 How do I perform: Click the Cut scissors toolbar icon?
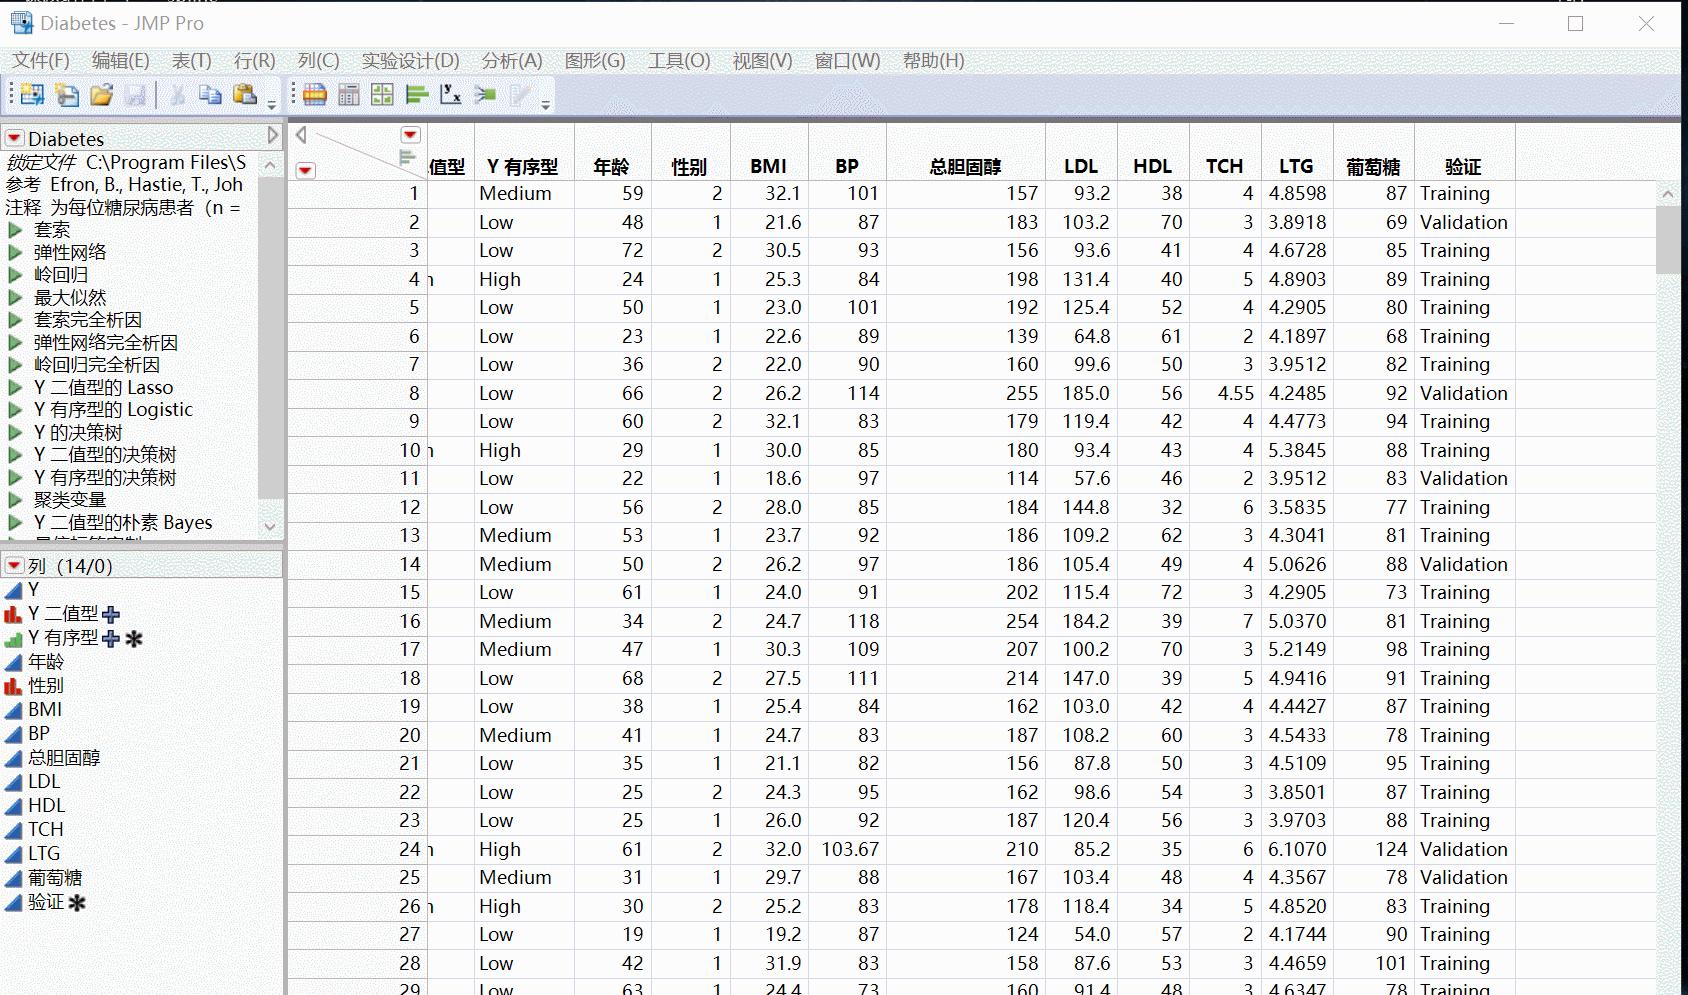(x=177, y=94)
